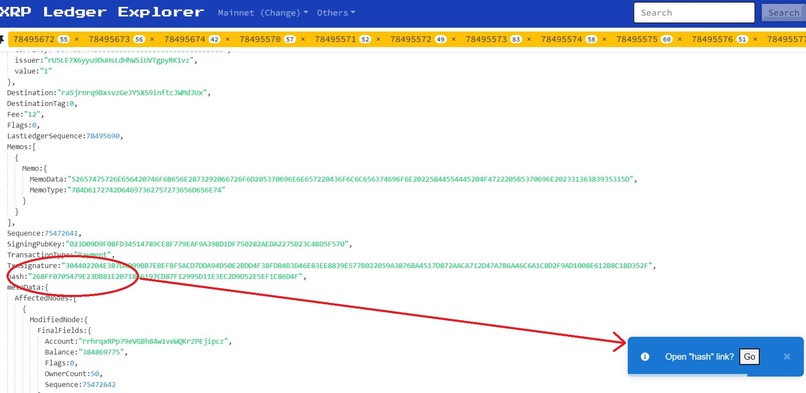The width and height of the screenshot is (806, 393).
Task: Click the ModifiedNode key label
Action: pyautogui.click(x=56, y=320)
